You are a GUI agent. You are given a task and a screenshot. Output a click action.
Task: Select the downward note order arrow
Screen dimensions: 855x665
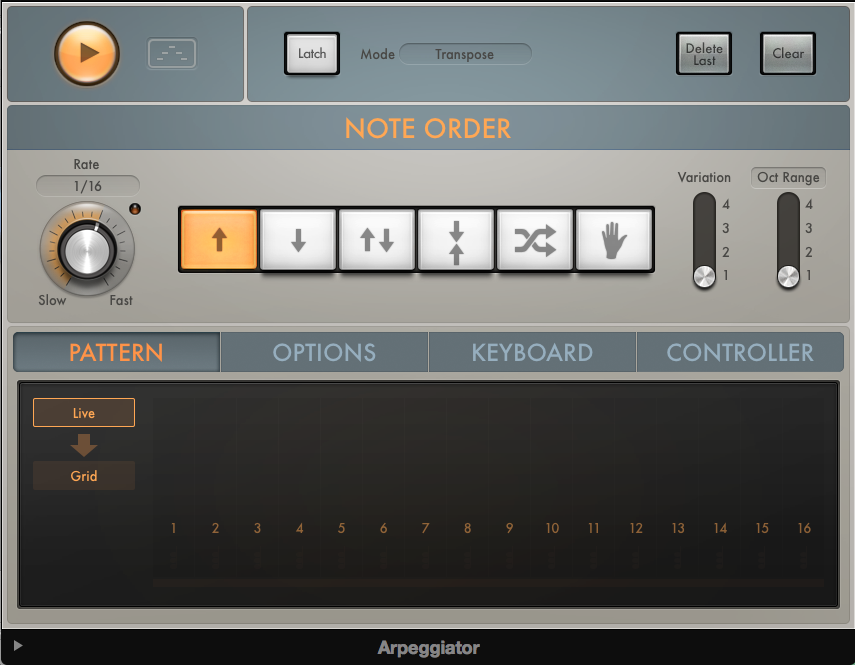(x=297, y=239)
